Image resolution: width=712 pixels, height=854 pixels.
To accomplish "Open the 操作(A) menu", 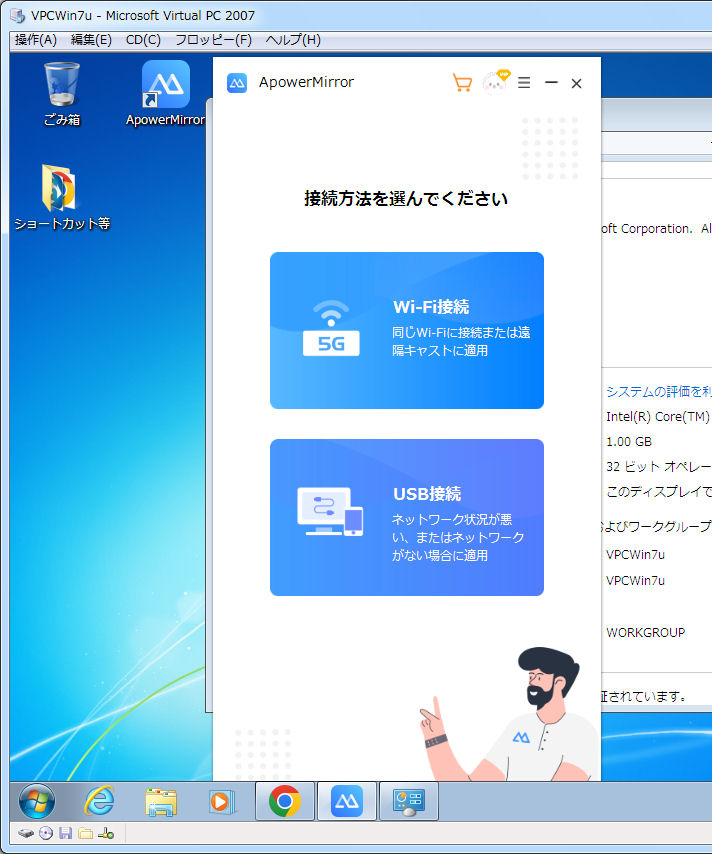I will click(35, 40).
